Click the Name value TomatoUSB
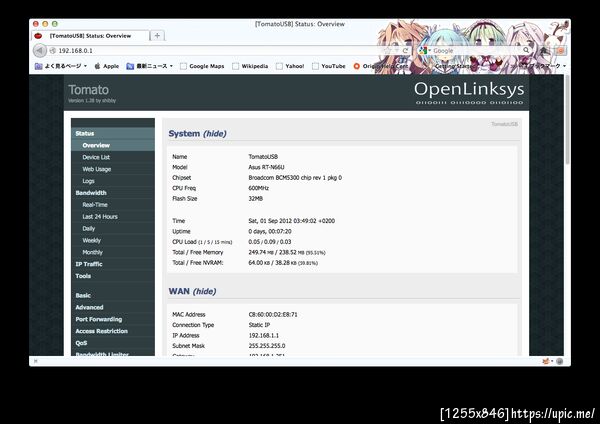 pyautogui.click(x=263, y=157)
